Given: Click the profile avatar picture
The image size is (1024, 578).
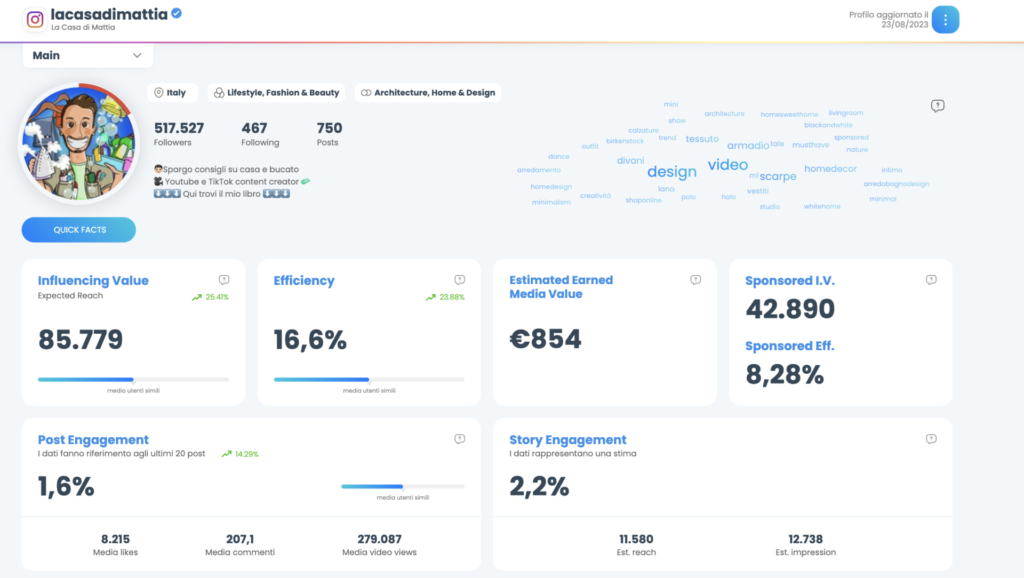Looking at the screenshot, I should [x=78, y=143].
